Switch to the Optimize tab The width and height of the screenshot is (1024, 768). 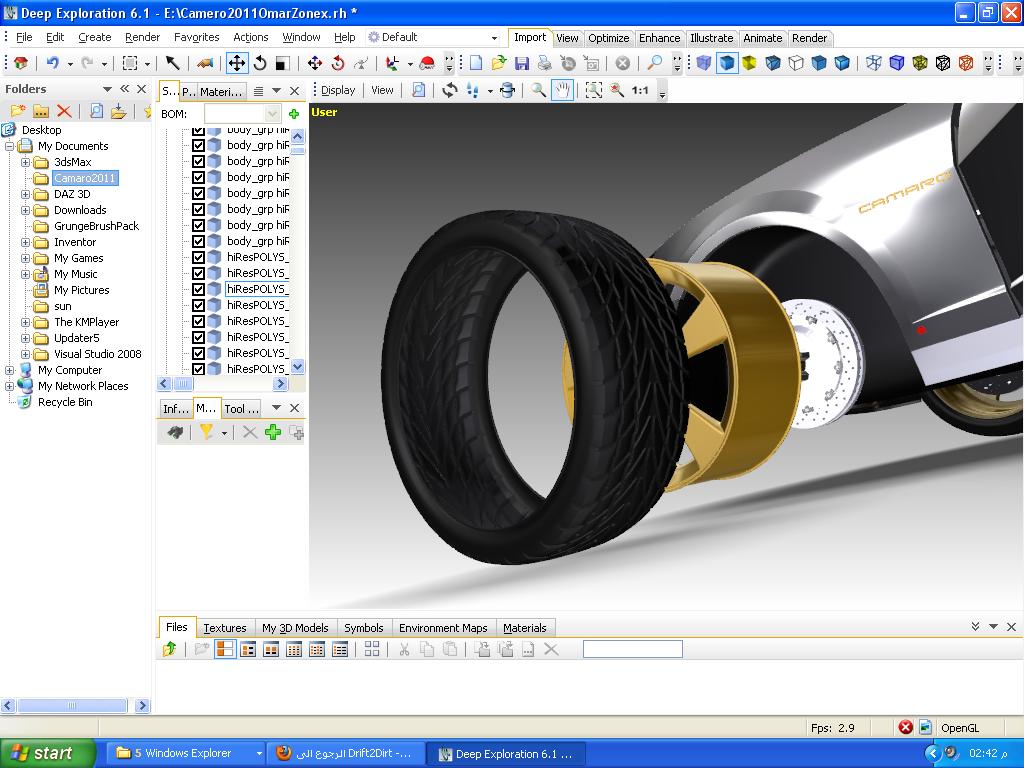609,38
